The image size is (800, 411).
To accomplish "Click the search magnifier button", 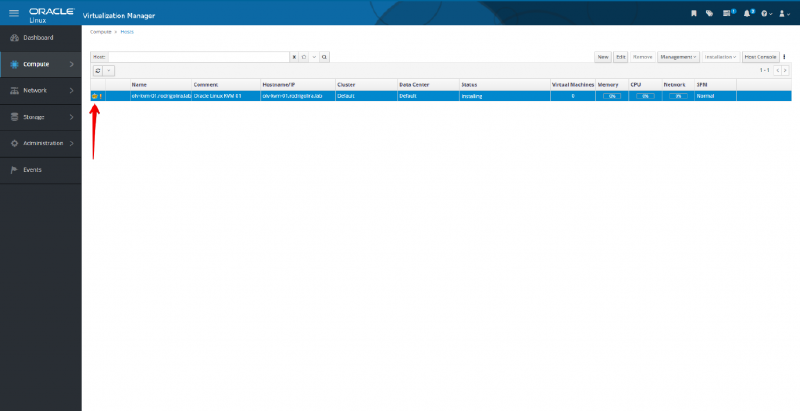I will (325, 57).
